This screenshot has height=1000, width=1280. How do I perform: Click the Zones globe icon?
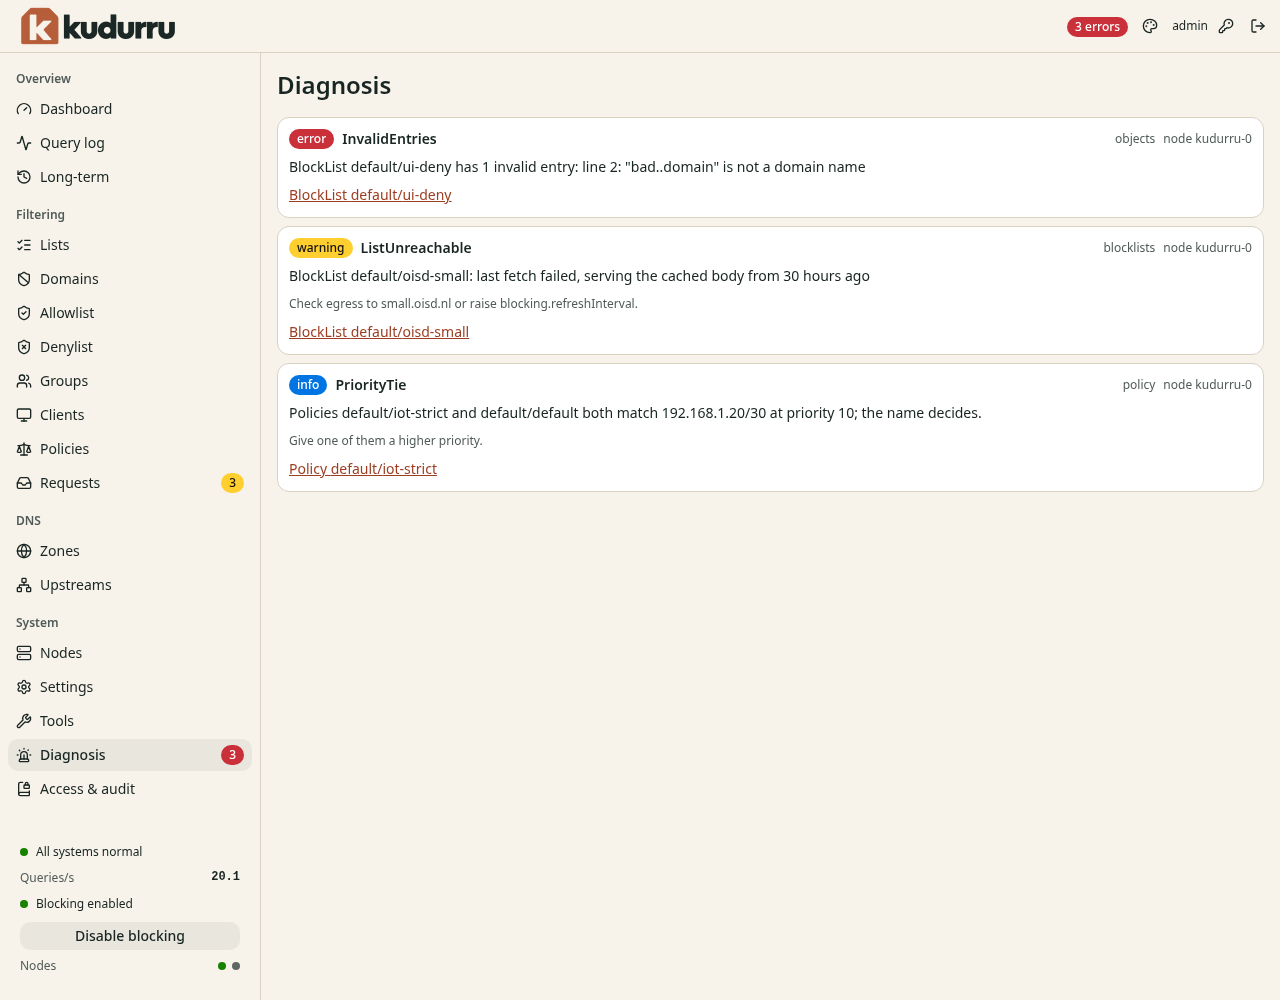[x=24, y=551]
